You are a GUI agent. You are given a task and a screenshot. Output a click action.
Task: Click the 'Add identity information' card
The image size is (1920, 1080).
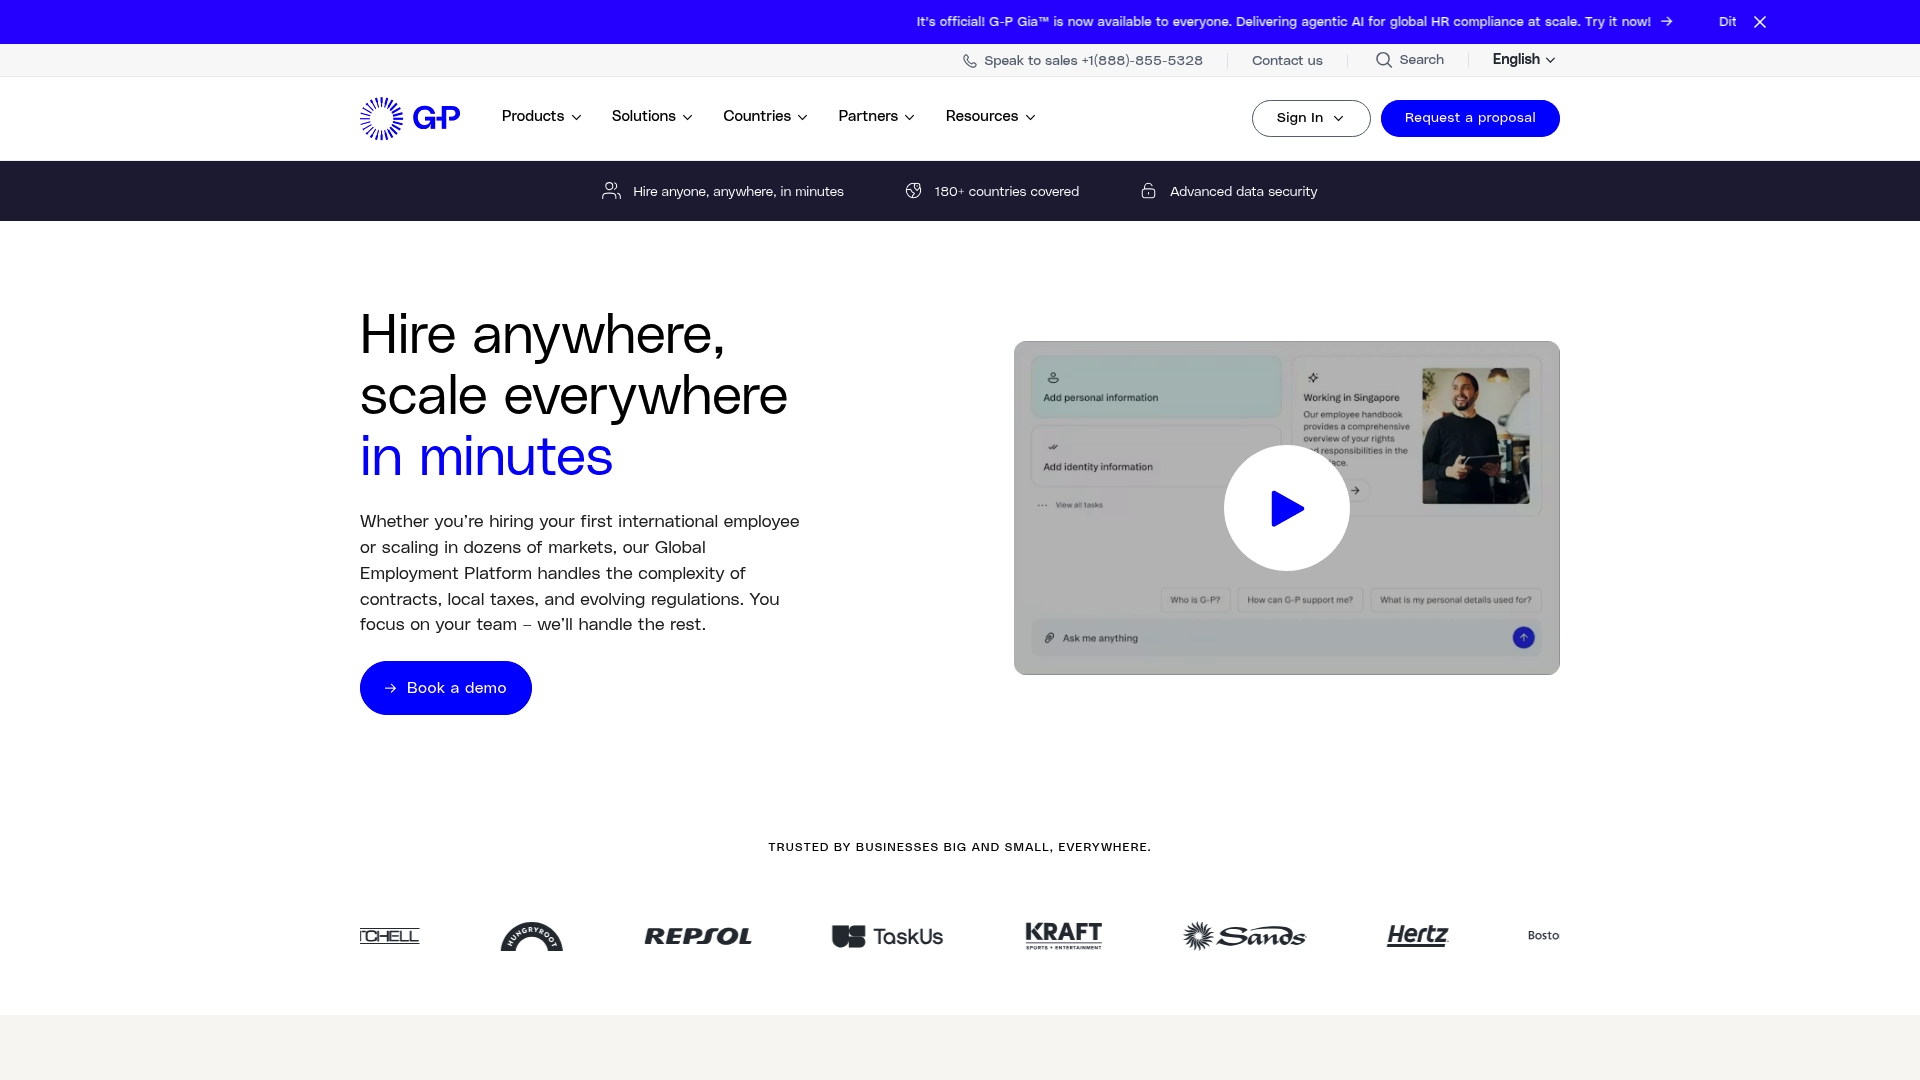pos(1156,457)
